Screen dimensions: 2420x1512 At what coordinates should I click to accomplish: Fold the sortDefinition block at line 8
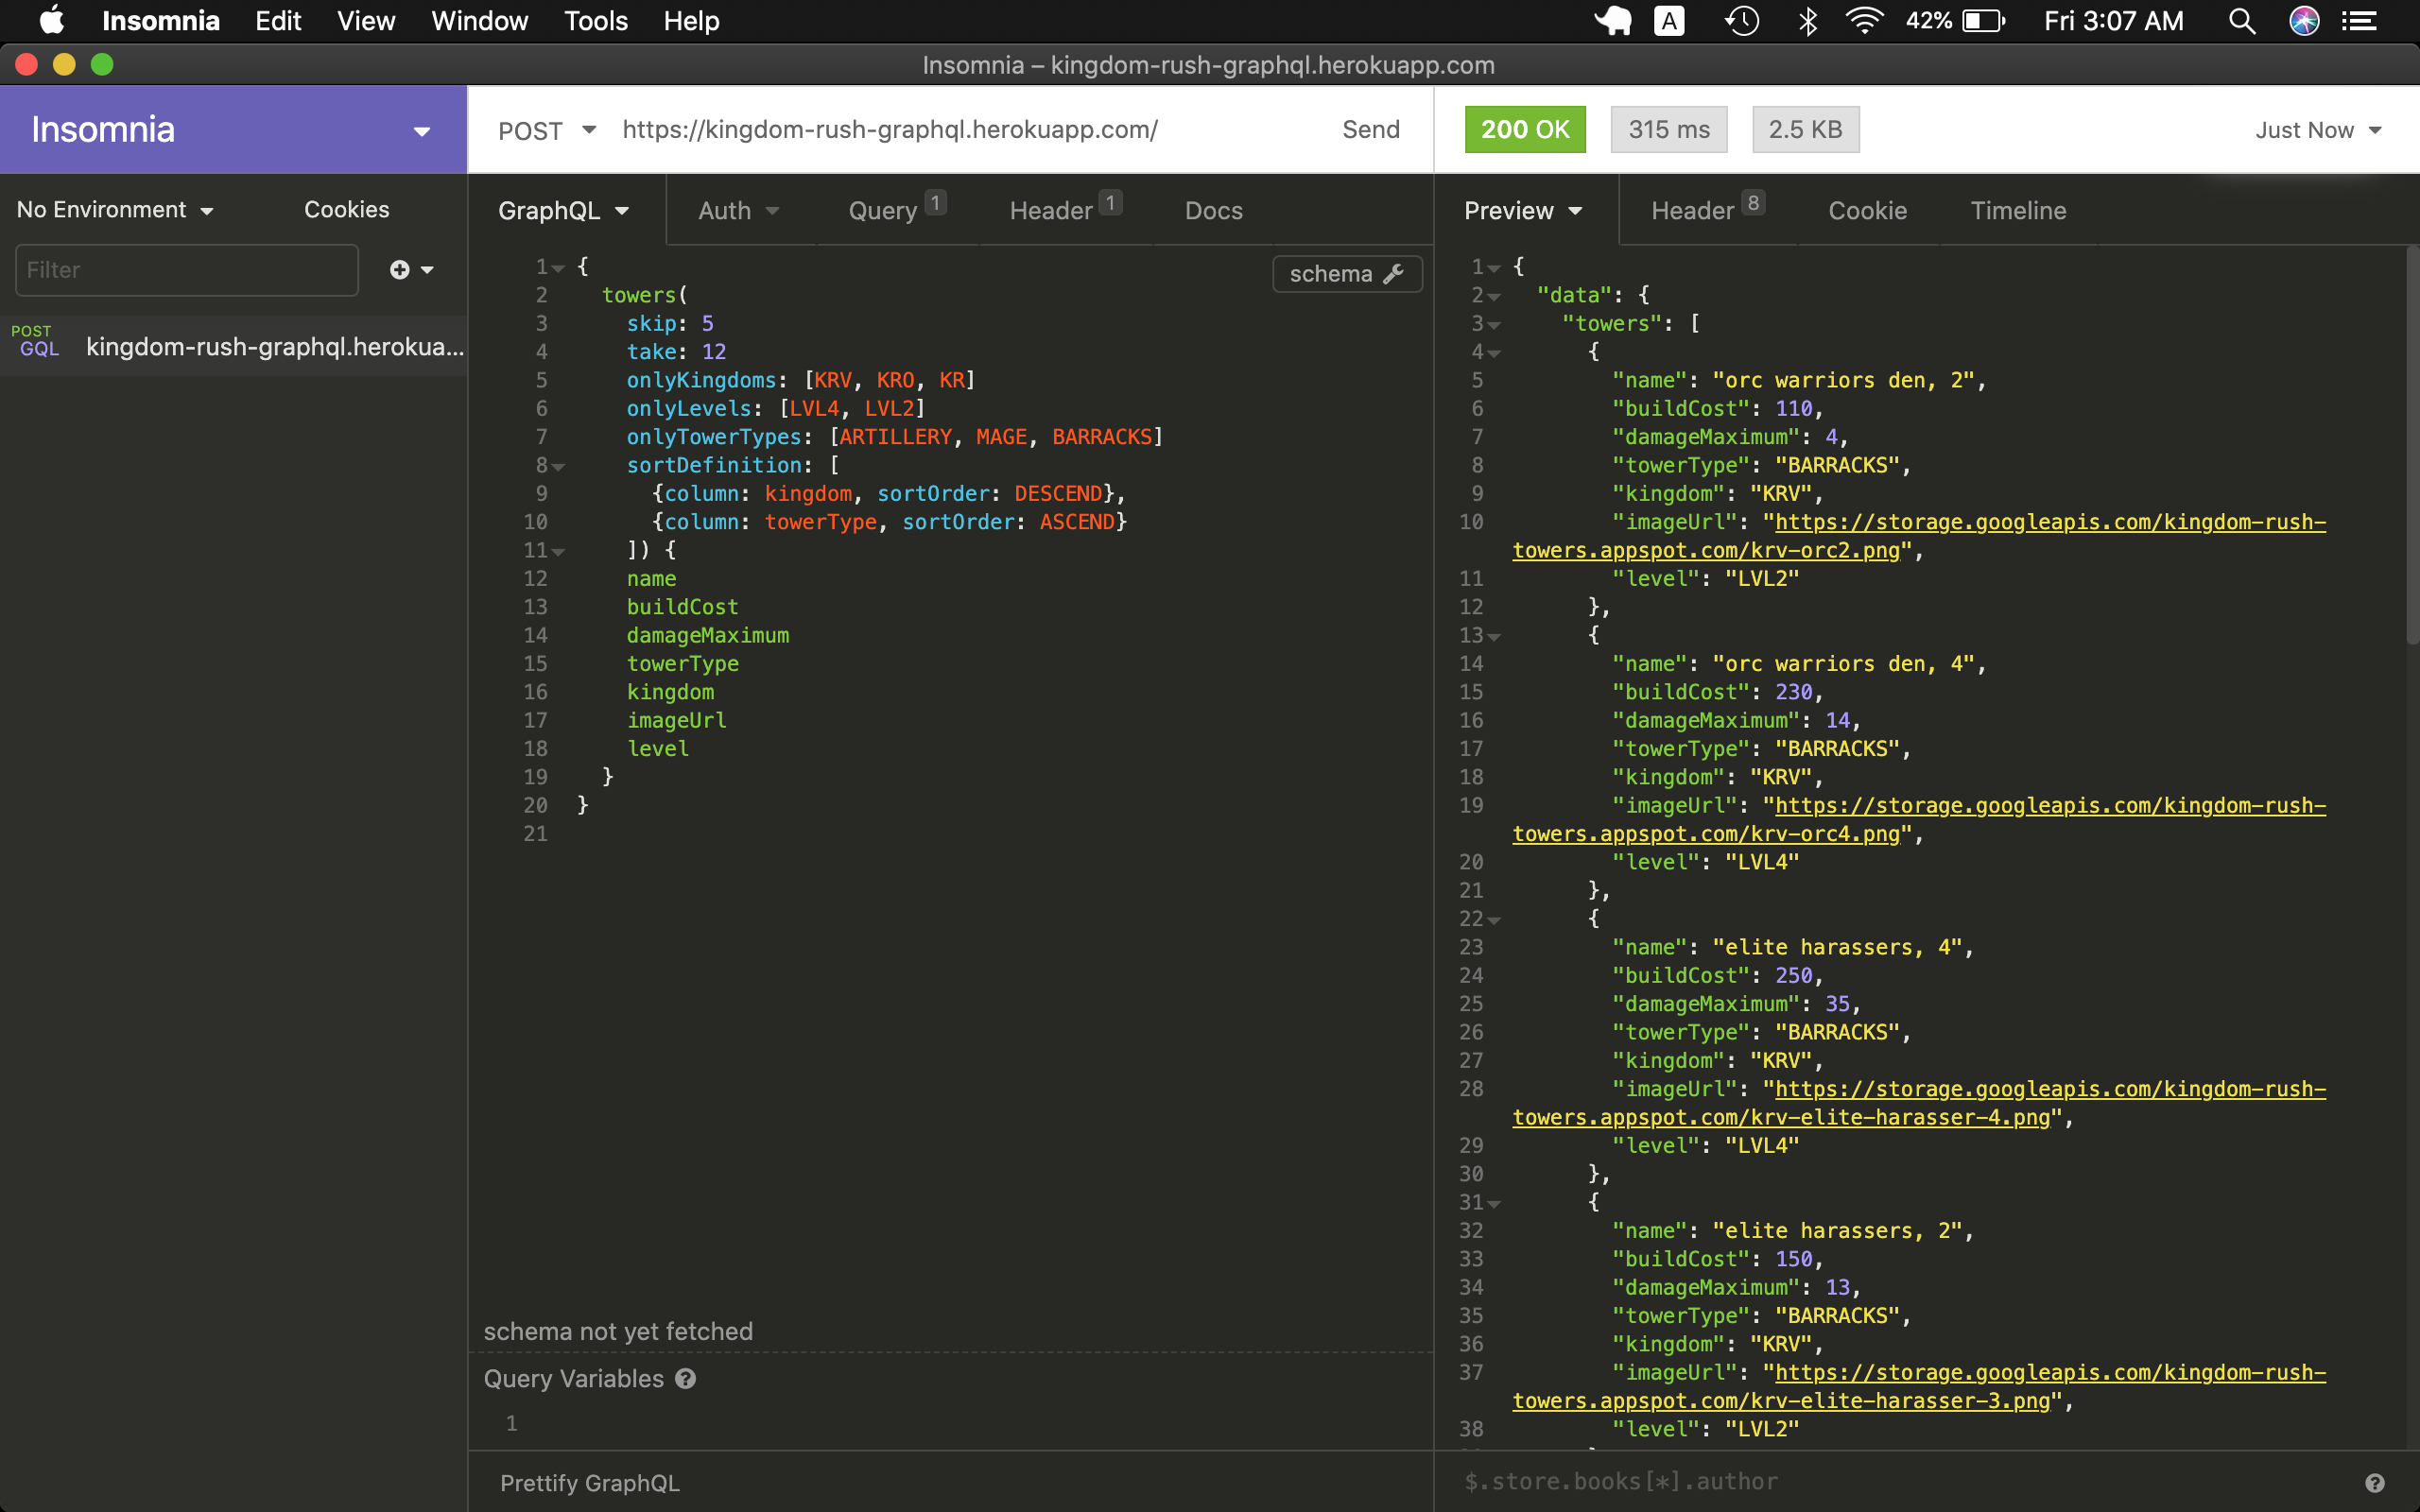pyautogui.click(x=559, y=467)
